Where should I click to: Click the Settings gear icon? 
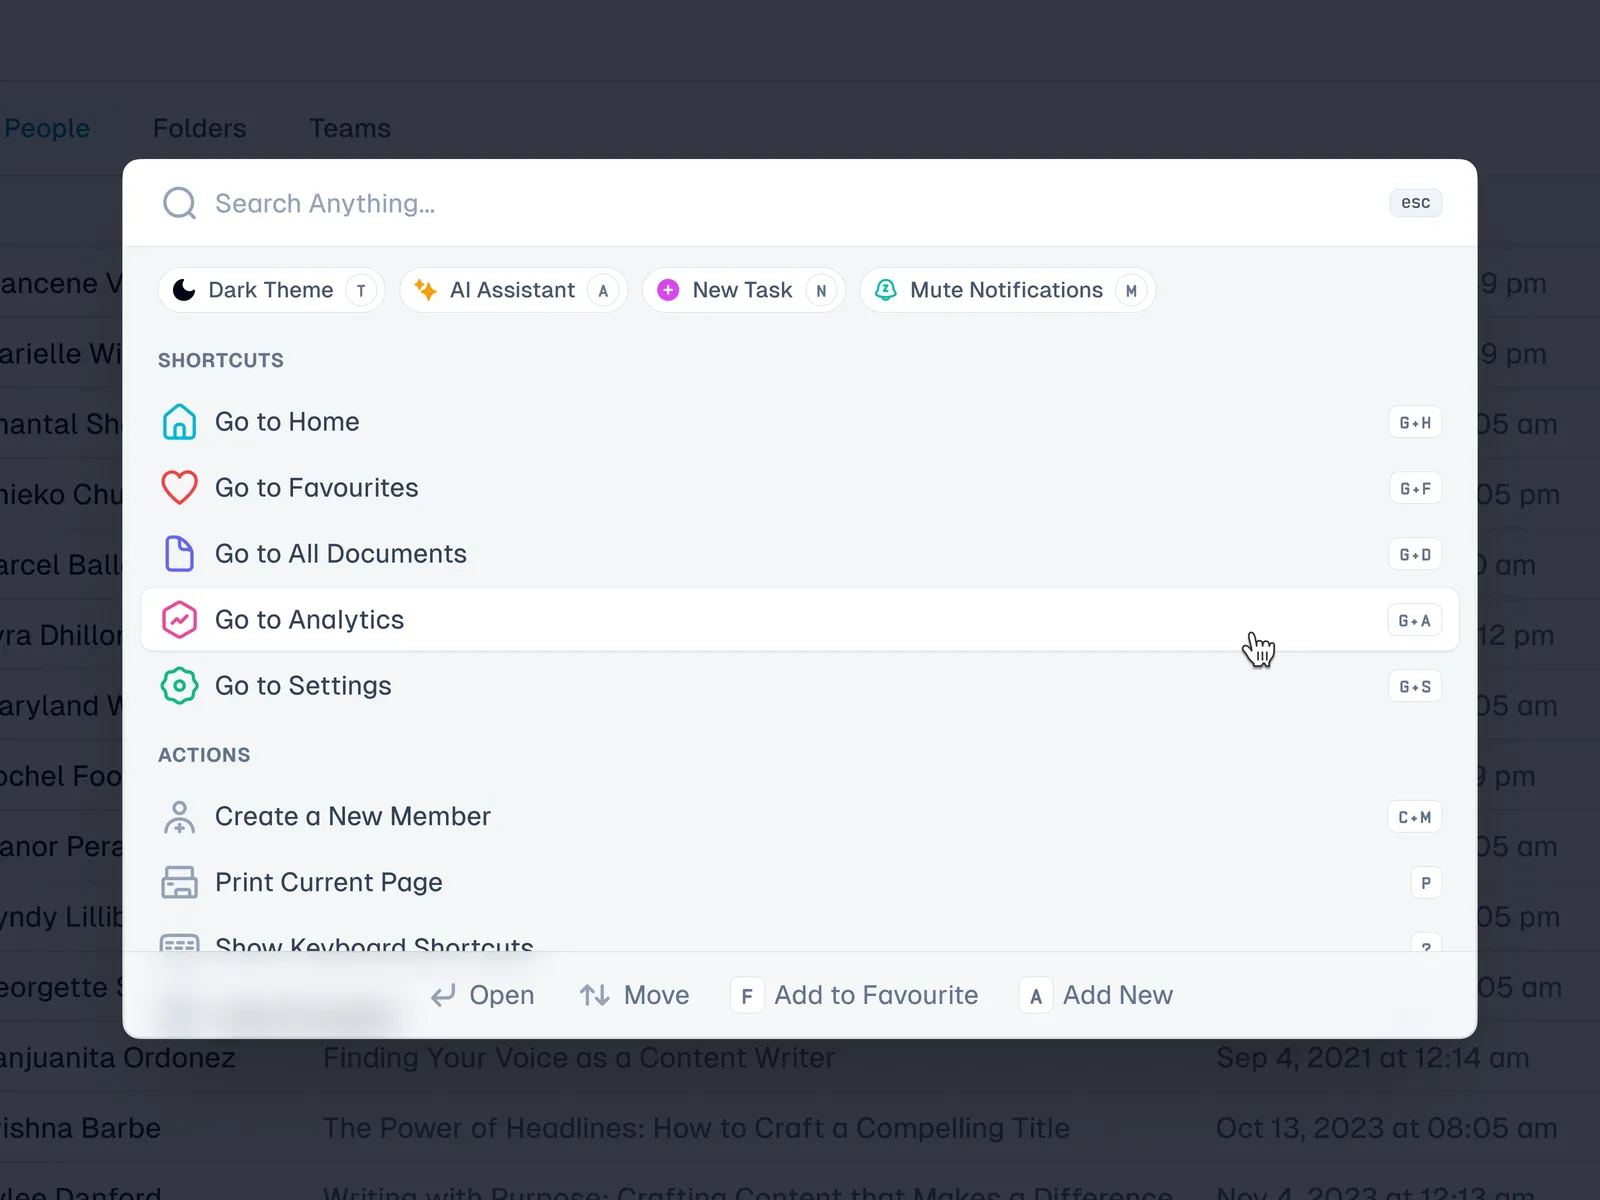click(180, 686)
